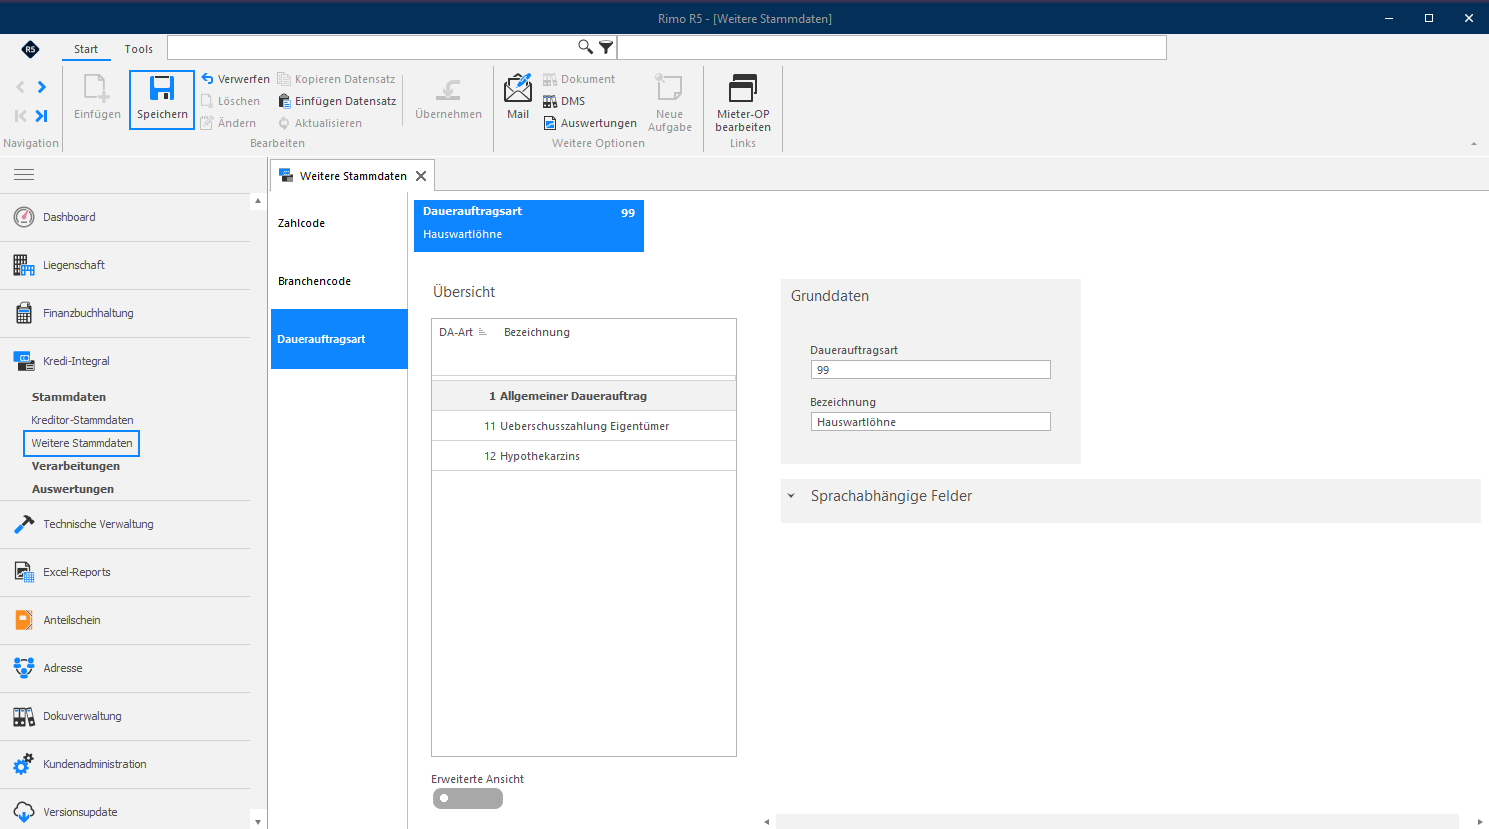Collapse the ribbon with the small arrow
The height and width of the screenshot is (829, 1489).
[x=1473, y=144]
